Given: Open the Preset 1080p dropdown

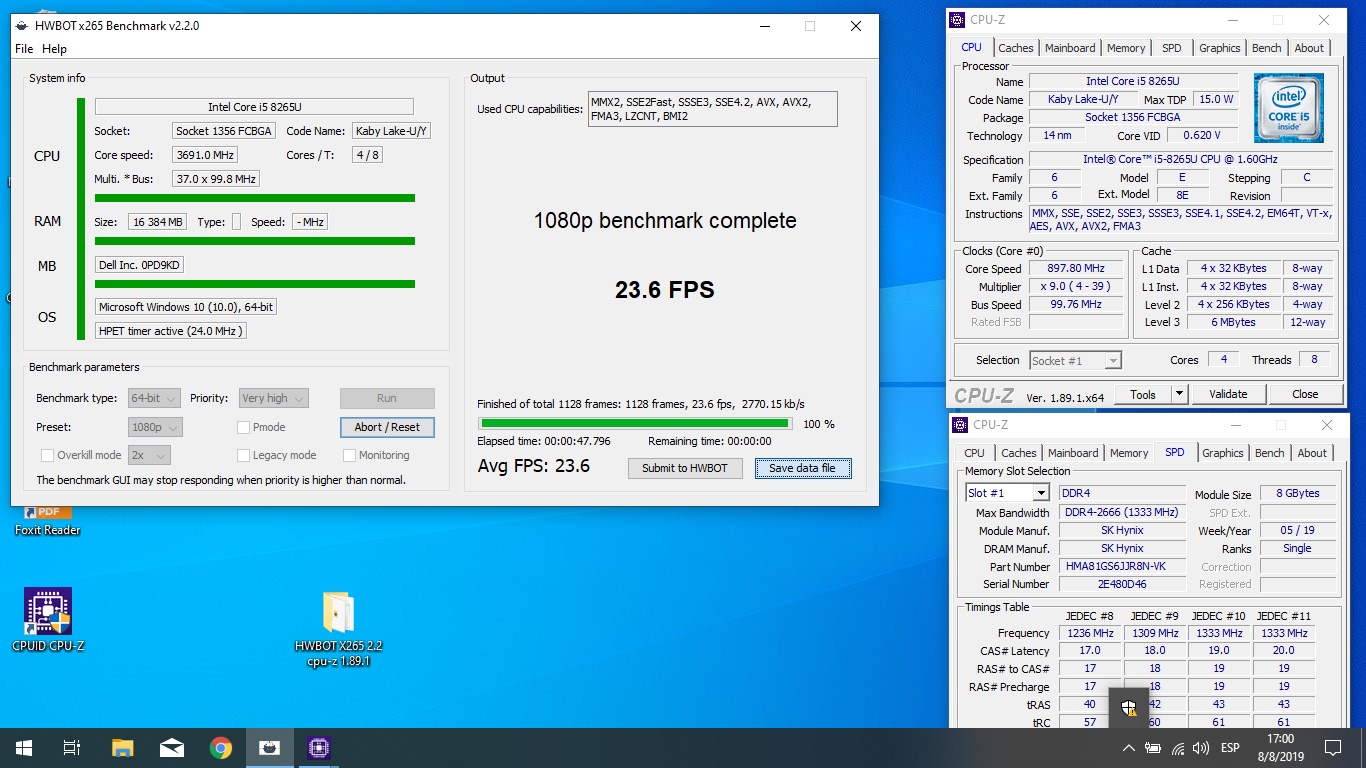Looking at the screenshot, I should (155, 427).
